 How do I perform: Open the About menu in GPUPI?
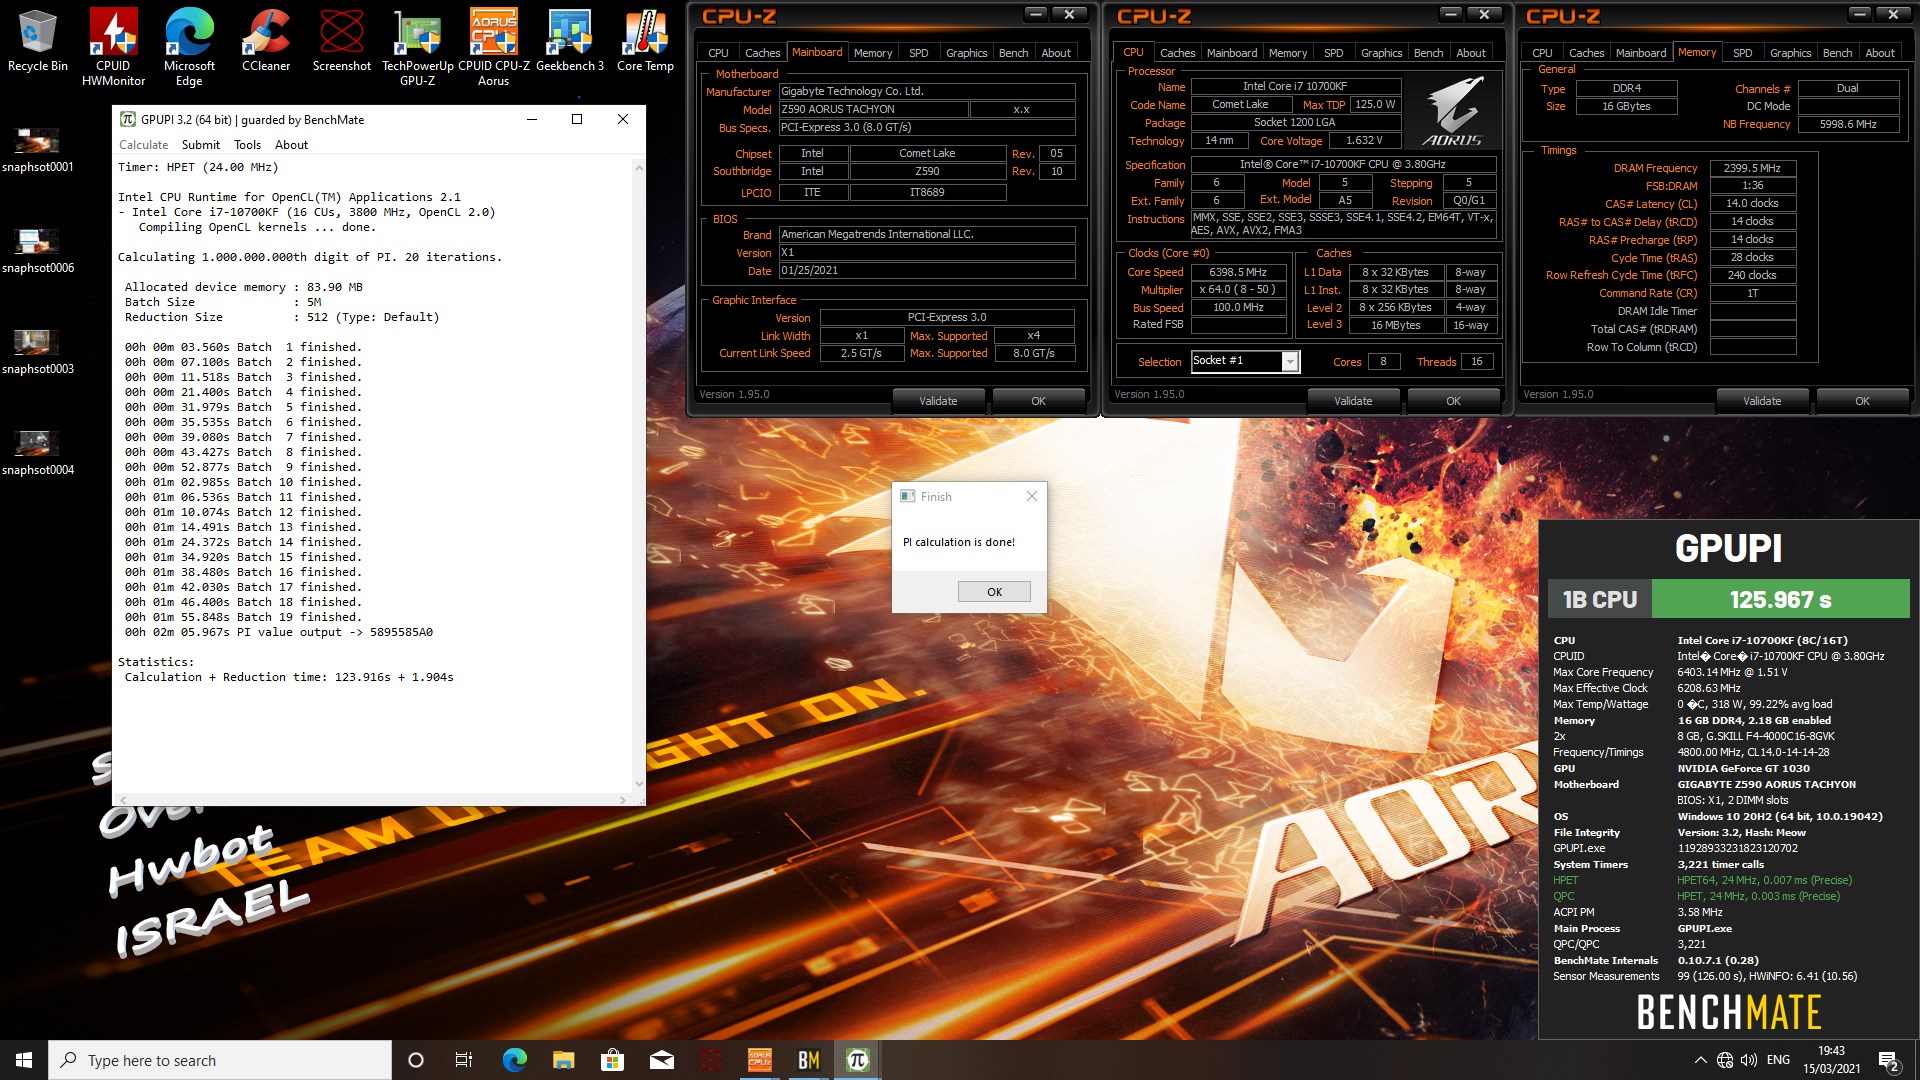pos(291,145)
